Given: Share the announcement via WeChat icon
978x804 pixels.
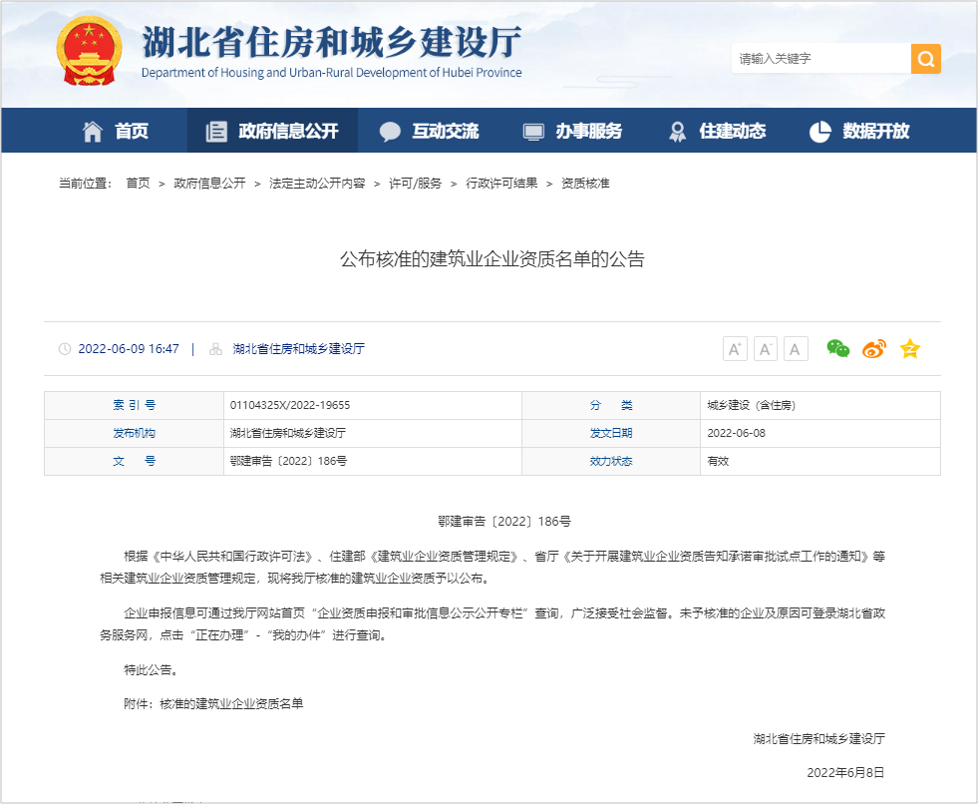Looking at the screenshot, I should coord(837,349).
